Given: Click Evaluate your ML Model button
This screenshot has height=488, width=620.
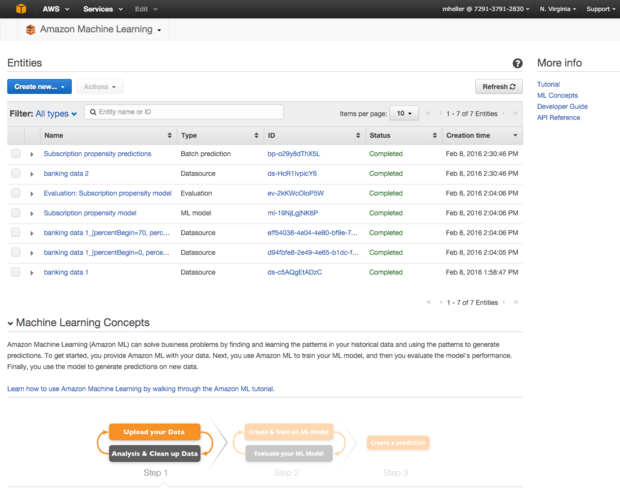Looking at the screenshot, I should coord(289,454).
